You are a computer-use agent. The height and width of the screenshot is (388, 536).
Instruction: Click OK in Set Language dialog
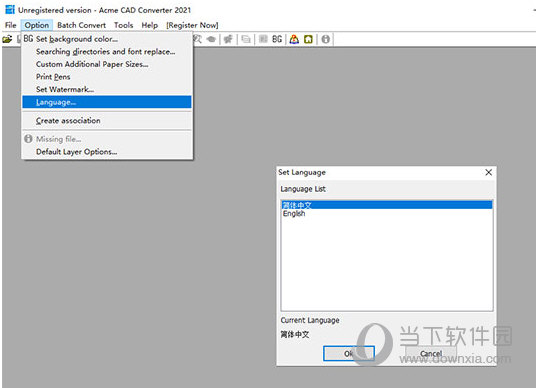pos(349,353)
